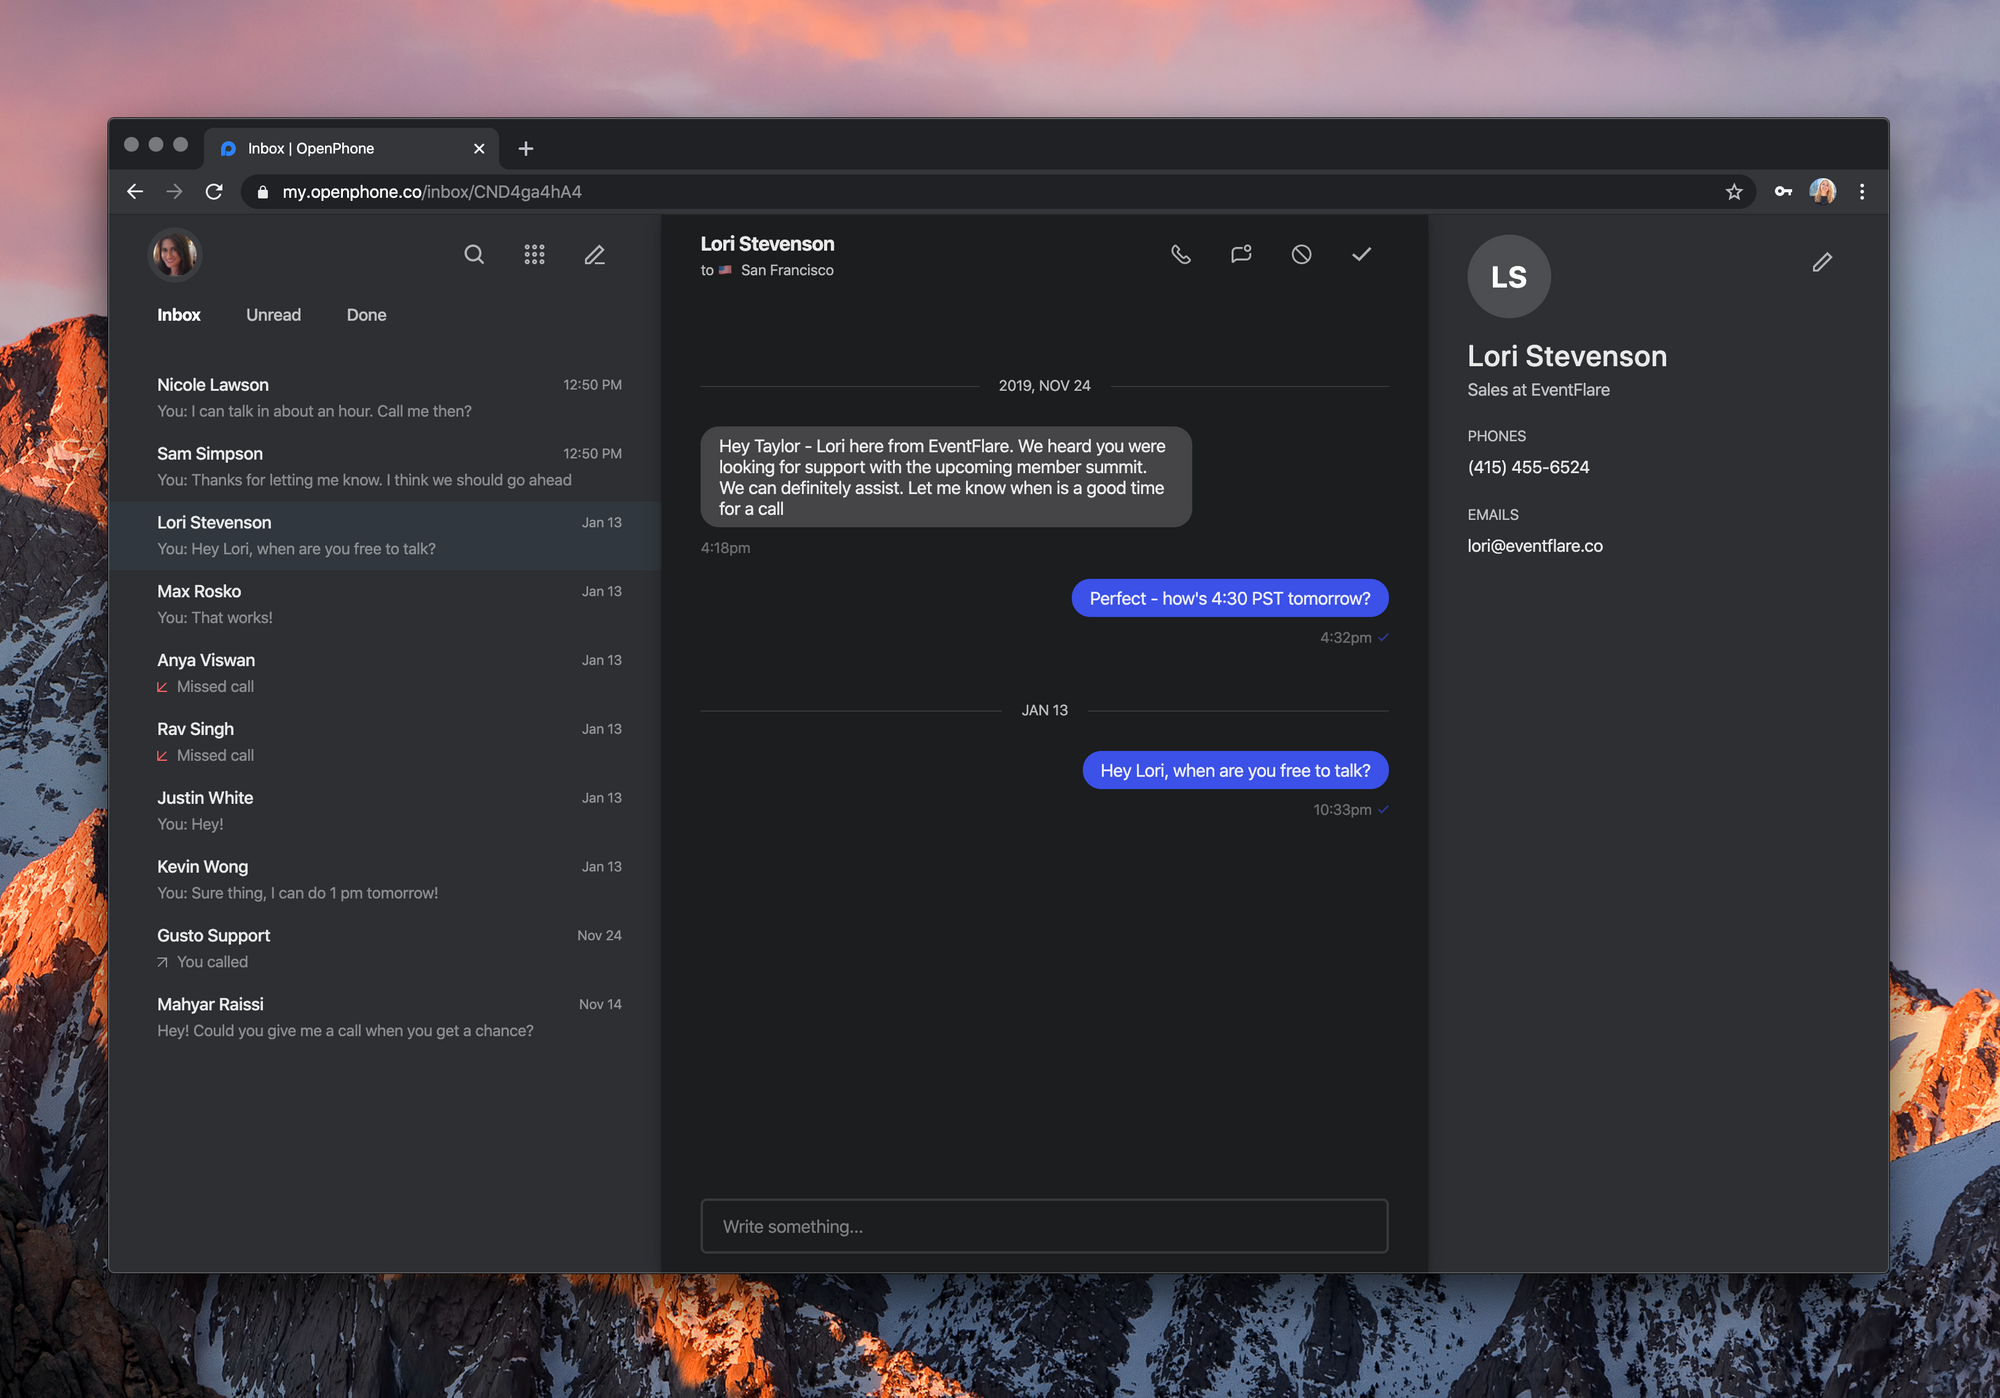Start a call with the phone icon
2000x1398 pixels.
pyautogui.click(x=1181, y=255)
